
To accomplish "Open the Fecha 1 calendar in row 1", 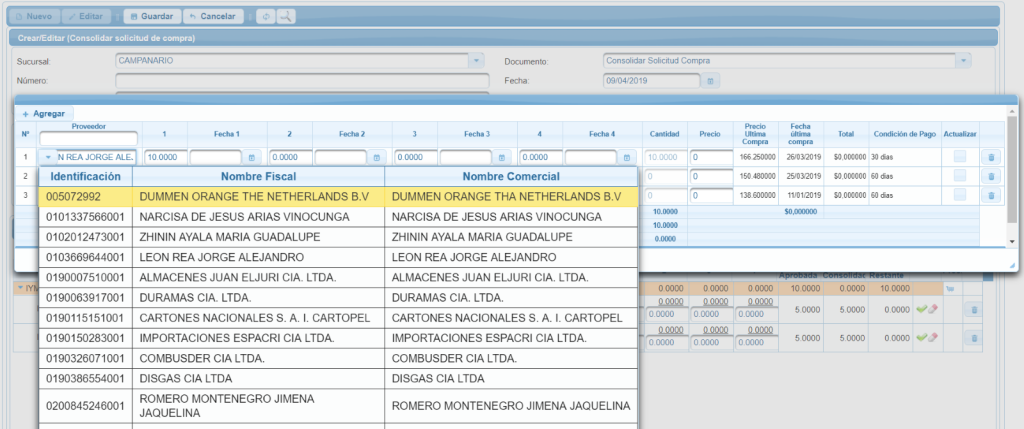I will click(x=251, y=157).
